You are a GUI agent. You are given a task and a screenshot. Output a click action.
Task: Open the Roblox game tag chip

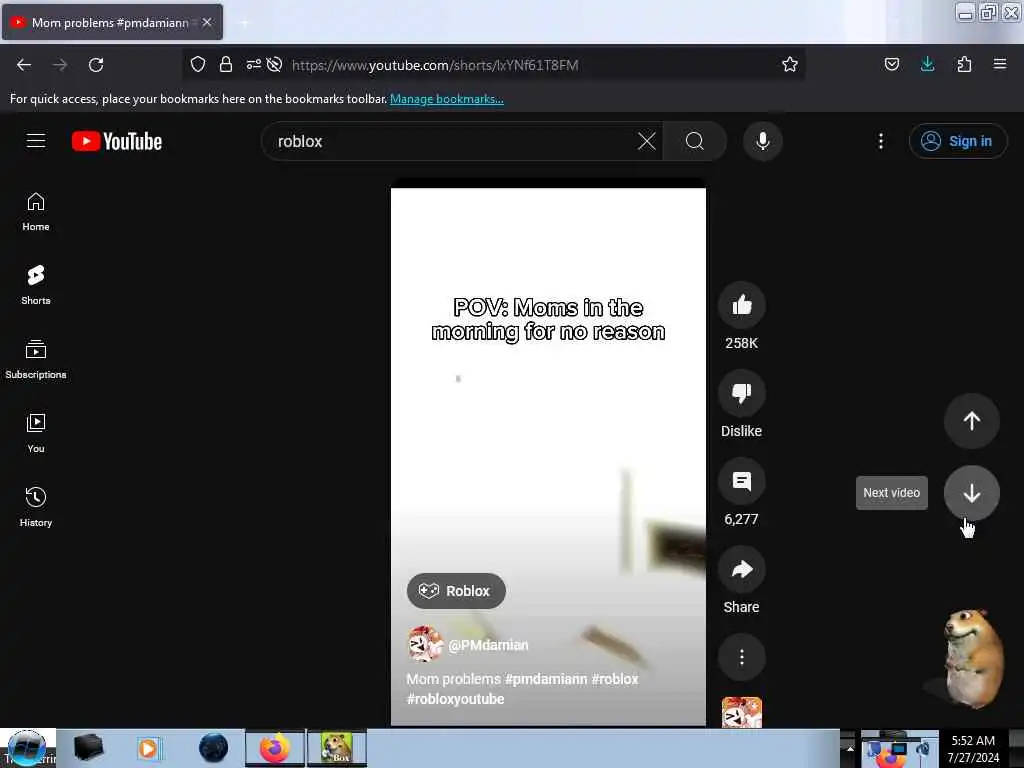[456, 591]
